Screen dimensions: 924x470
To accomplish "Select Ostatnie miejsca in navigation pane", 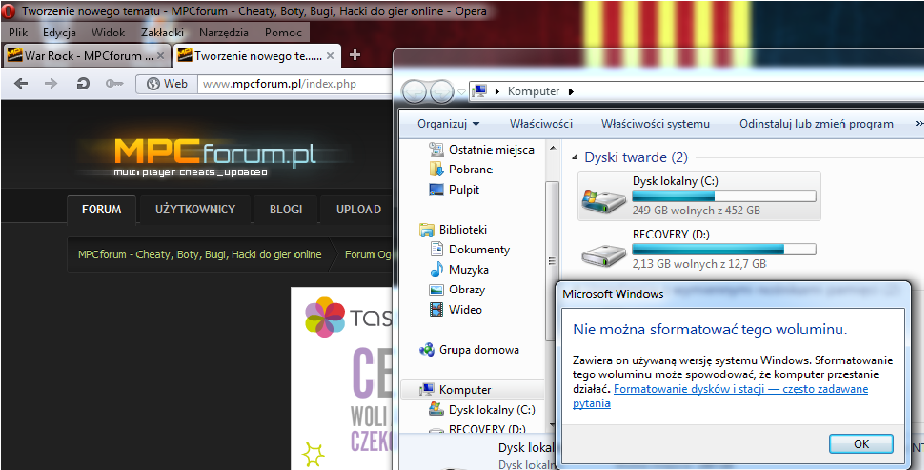I will [x=481, y=150].
